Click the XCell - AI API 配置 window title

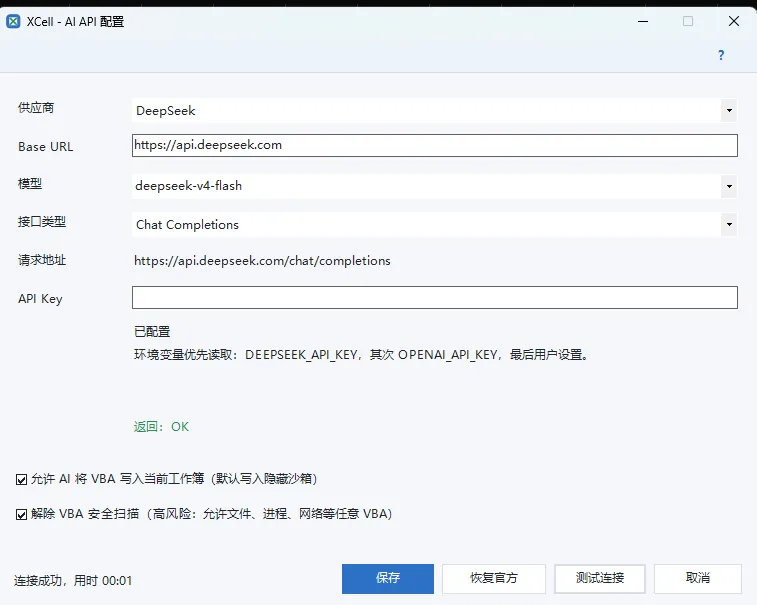point(75,22)
